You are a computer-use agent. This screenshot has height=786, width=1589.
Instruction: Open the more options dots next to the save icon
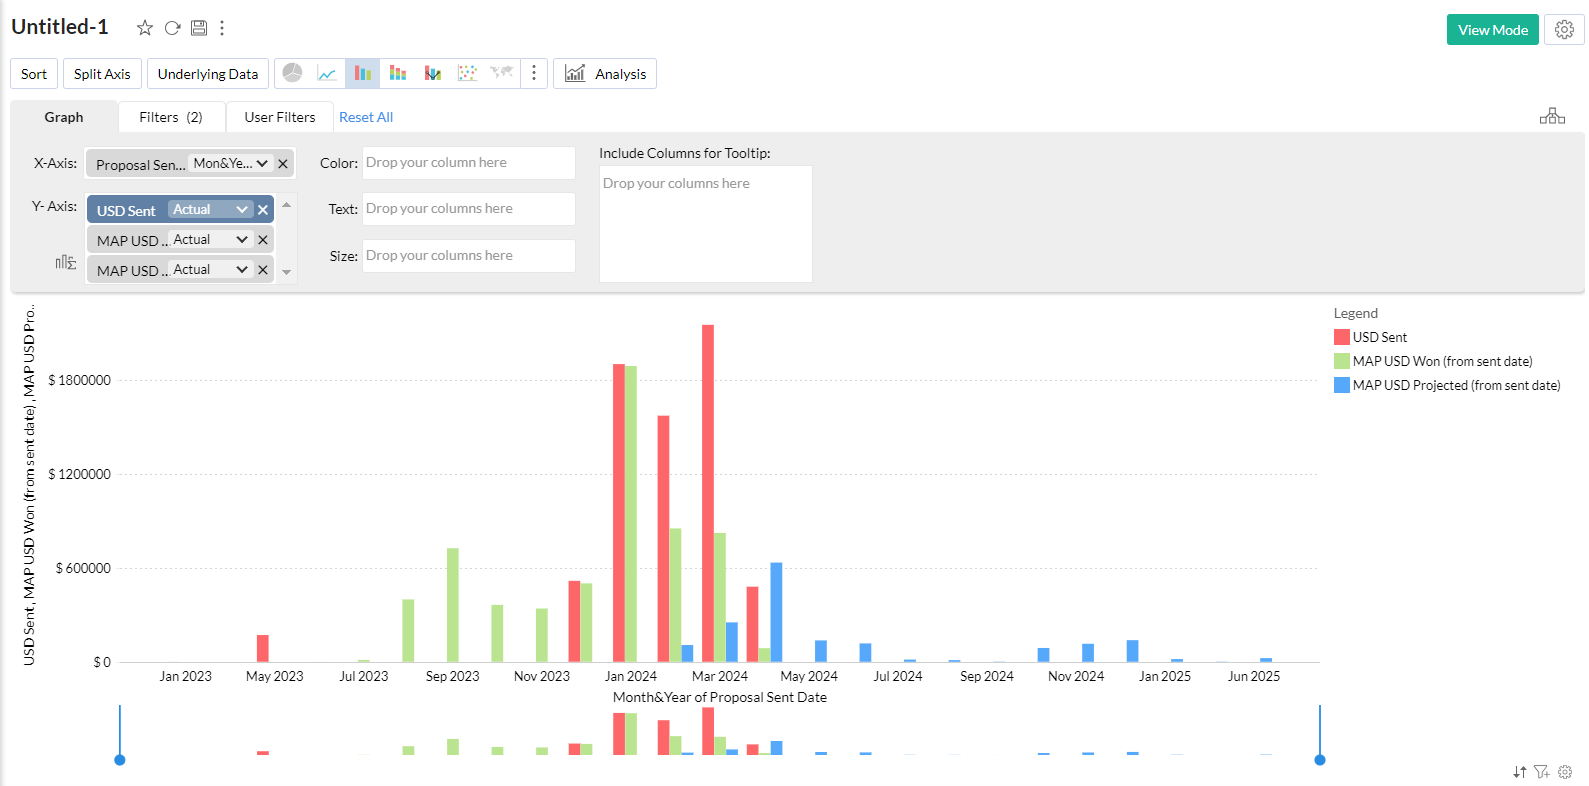coord(222,28)
